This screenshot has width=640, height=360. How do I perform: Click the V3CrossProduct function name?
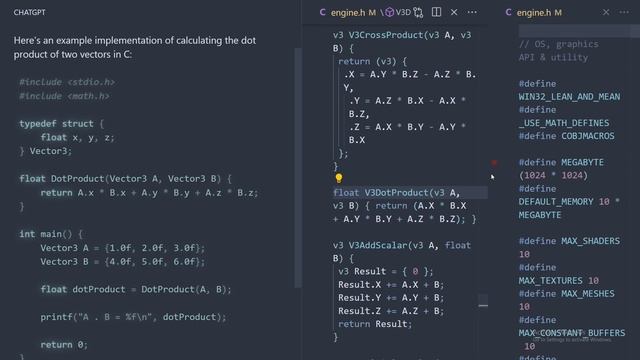pyautogui.click(x=386, y=35)
